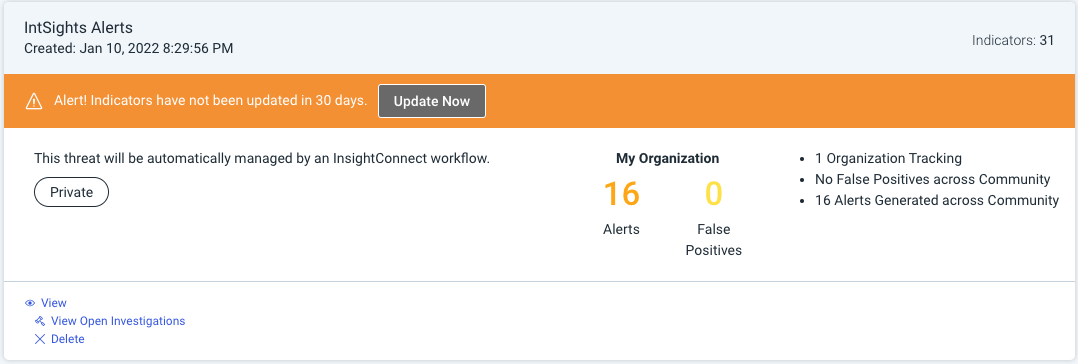Click the Indicators: 31 count
The width and height of the screenshot is (1078, 364).
(x=1013, y=41)
